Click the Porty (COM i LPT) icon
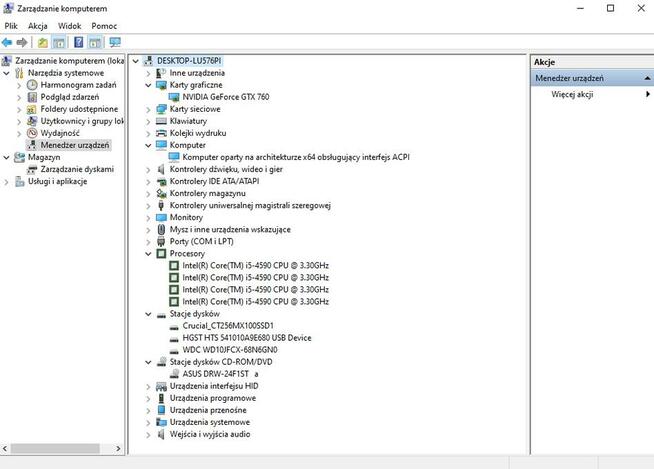 tap(161, 242)
